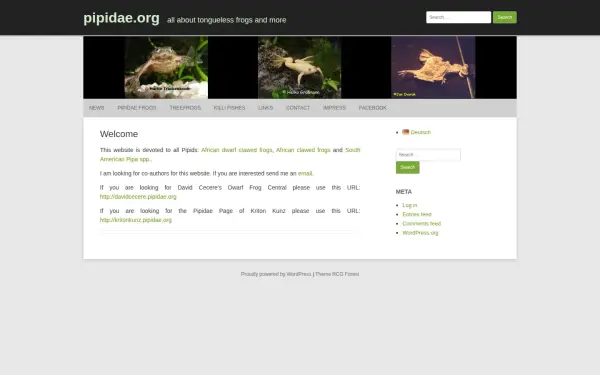
Task: Open the kritonkunz.pipidae.org URL
Action: coord(136,220)
